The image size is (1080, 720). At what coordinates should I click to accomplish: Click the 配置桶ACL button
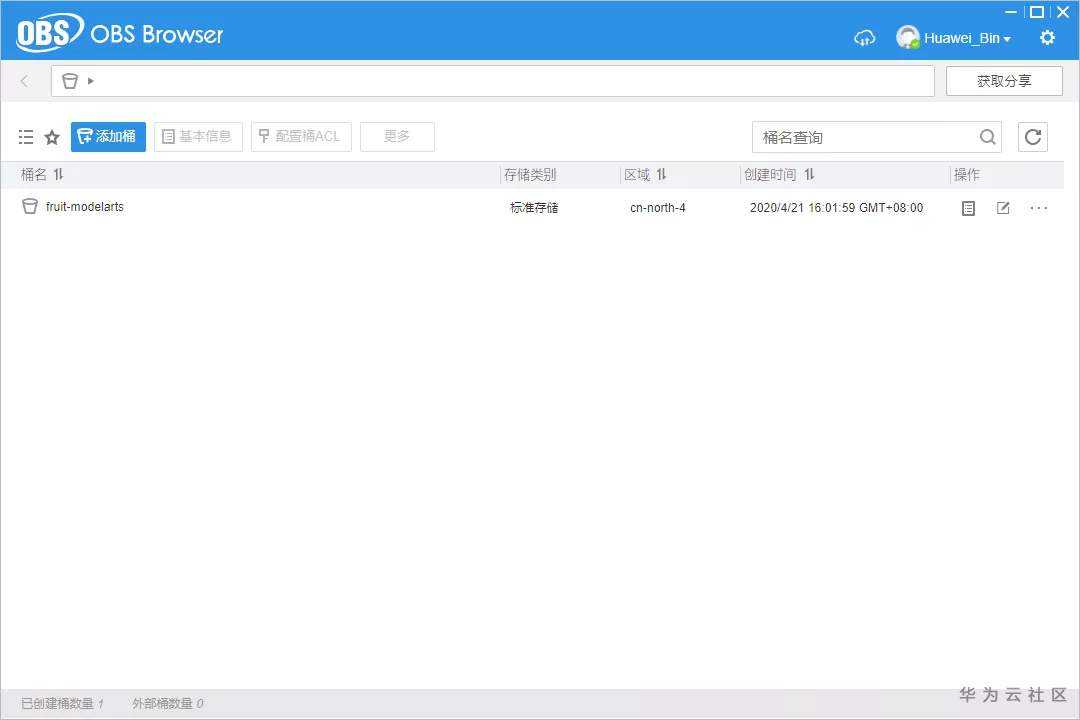301,136
